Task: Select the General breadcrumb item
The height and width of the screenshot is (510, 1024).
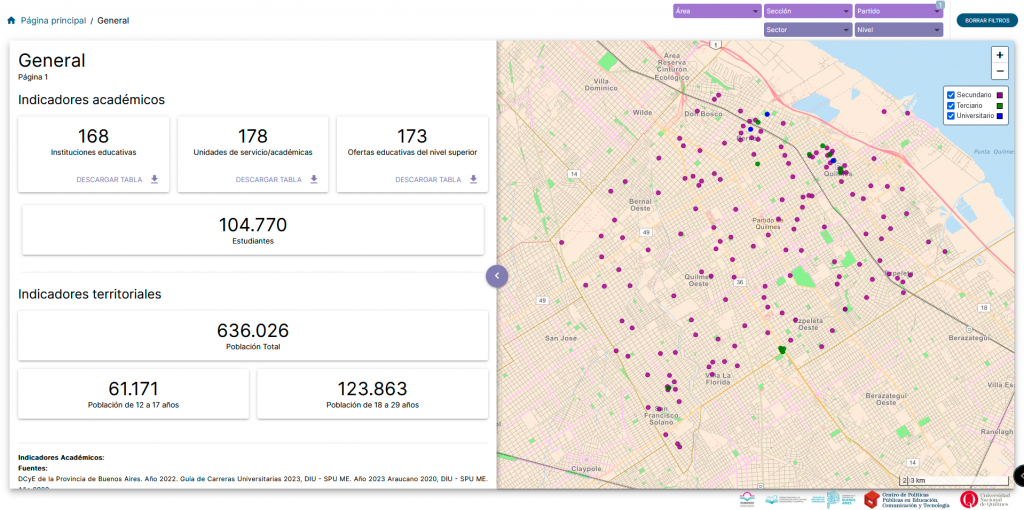Action: coord(113,20)
